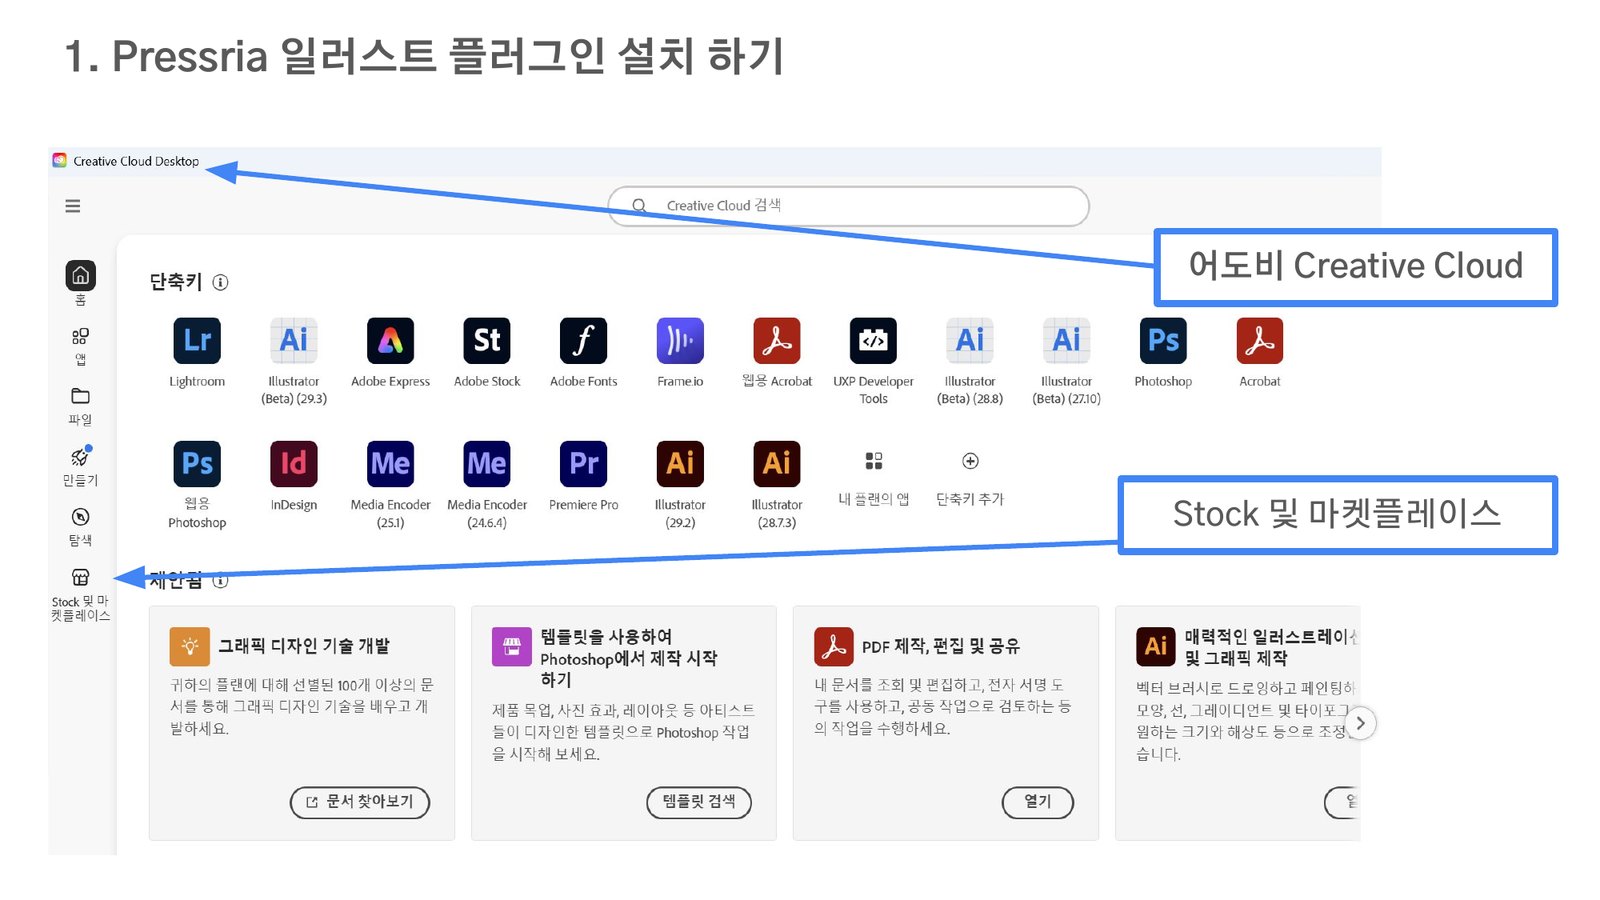Launch InDesign shortcut

point(294,464)
